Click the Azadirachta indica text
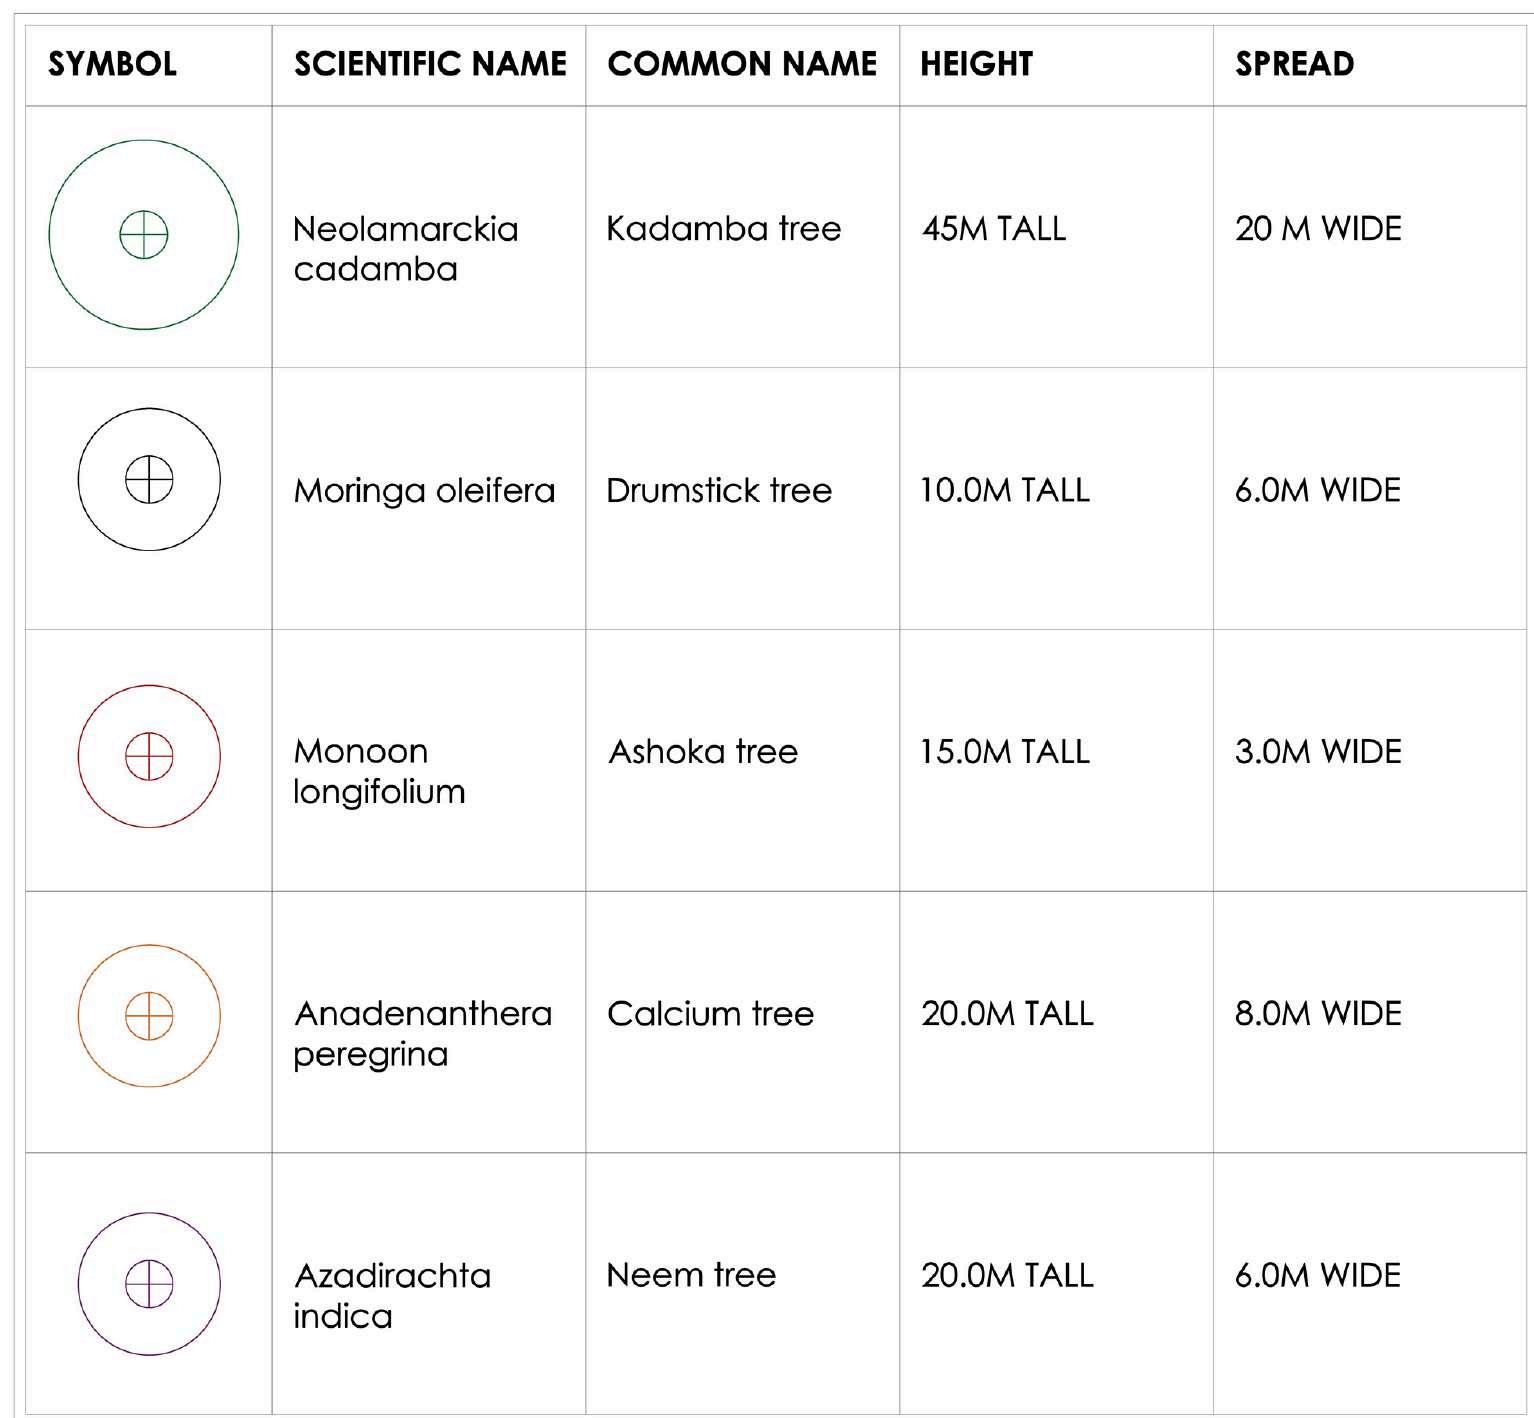1534x1418 pixels. click(x=392, y=1296)
